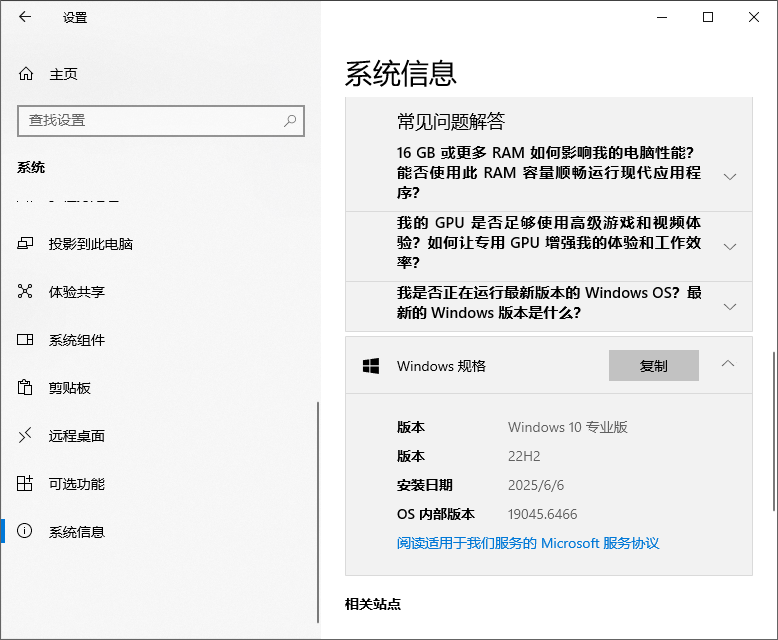Minimize the 设置 window
Image resolution: width=778 pixels, height=640 pixels.
662,17
